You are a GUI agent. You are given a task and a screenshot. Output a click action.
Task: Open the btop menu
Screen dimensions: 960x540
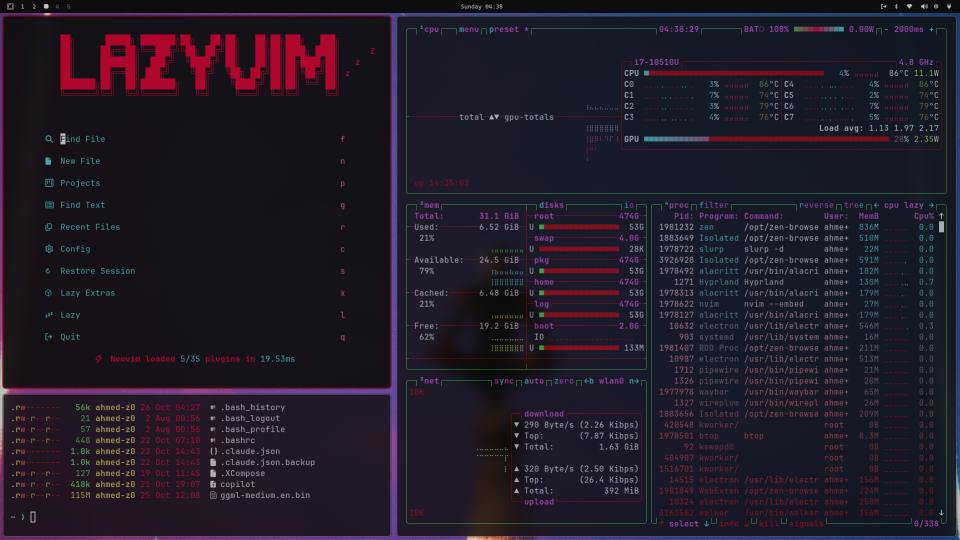point(468,30)
